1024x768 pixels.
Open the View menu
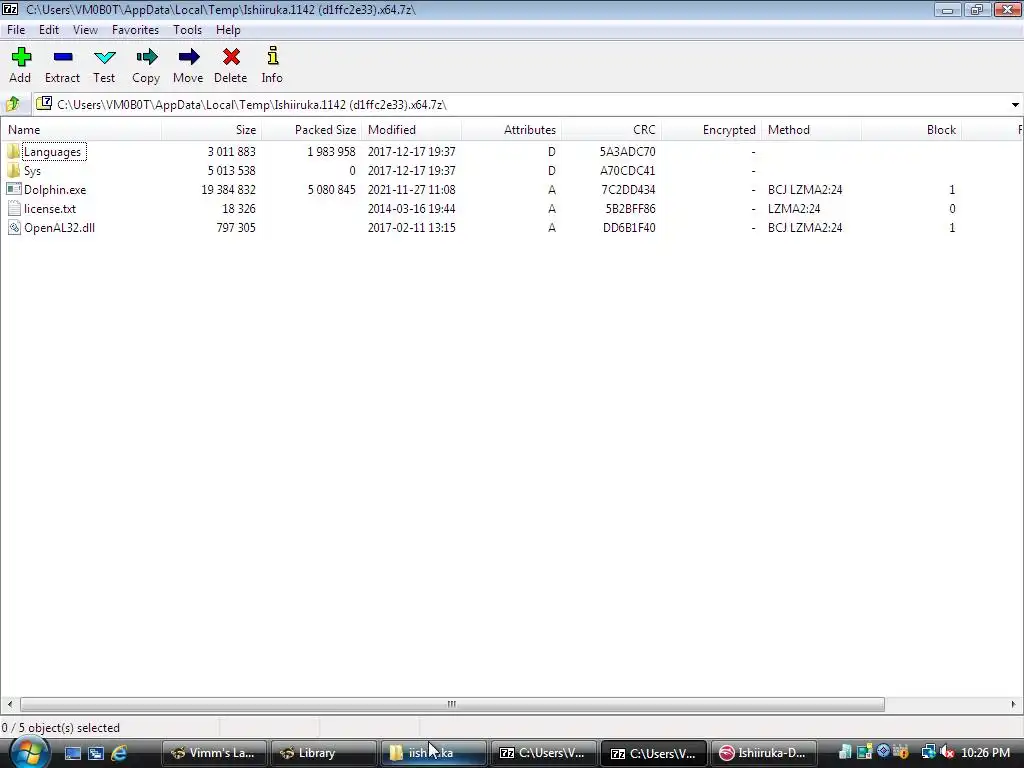pos(86,29)
